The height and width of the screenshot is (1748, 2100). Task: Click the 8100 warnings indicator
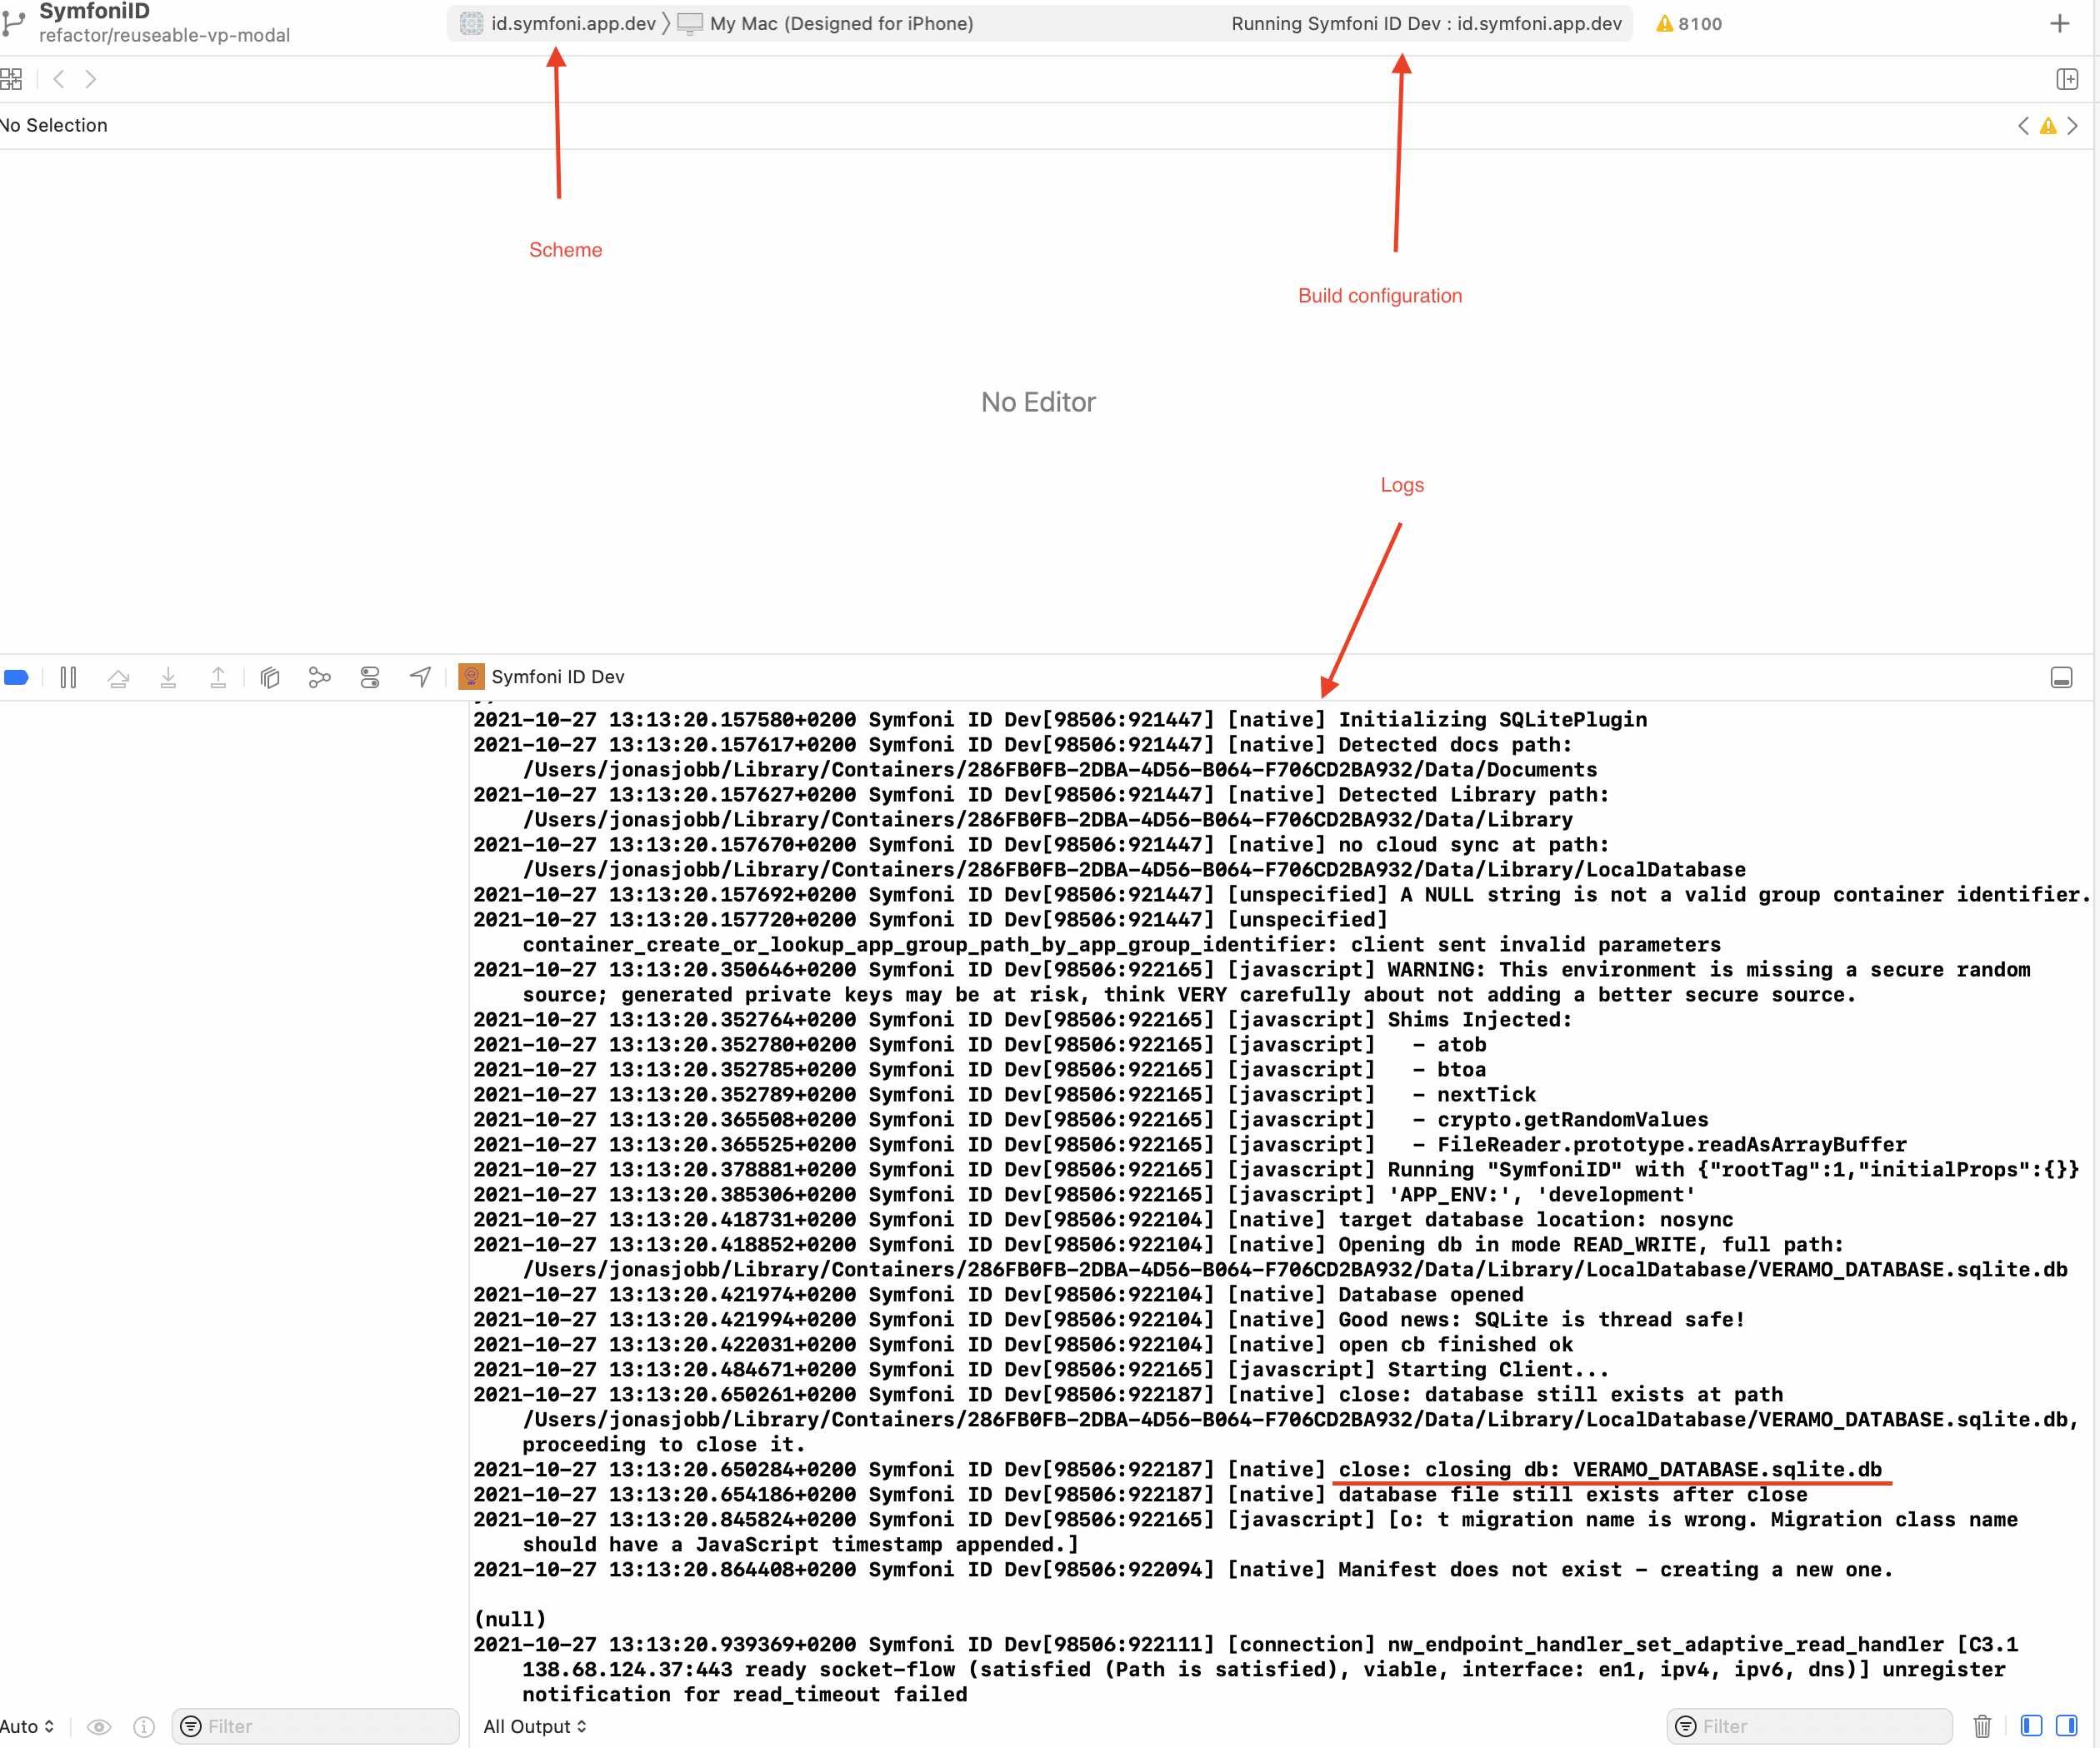[x=1689, y=23]
